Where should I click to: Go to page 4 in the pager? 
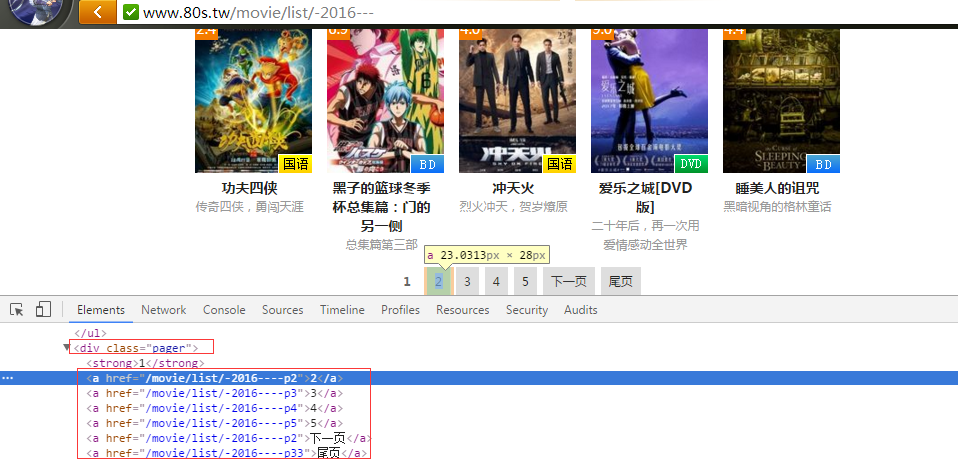point(496,281)
